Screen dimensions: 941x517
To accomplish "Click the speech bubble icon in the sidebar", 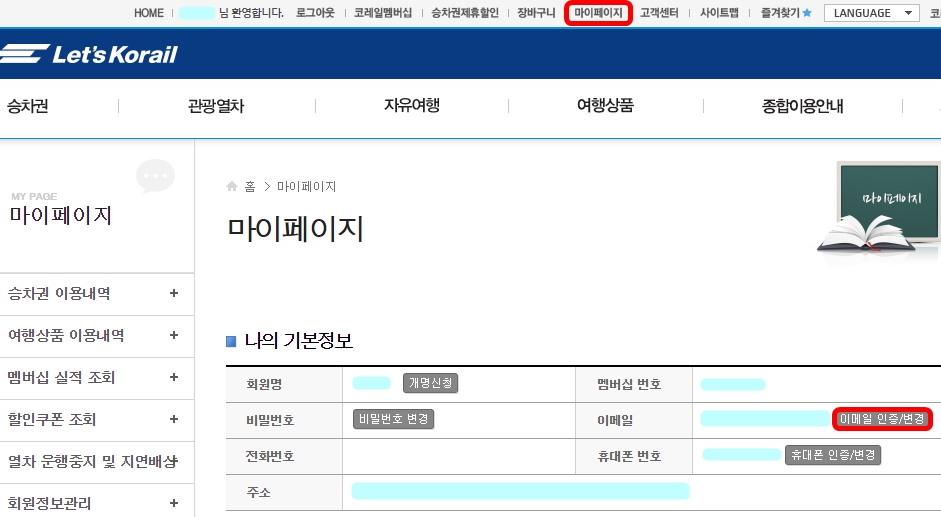I will [155, 176].
